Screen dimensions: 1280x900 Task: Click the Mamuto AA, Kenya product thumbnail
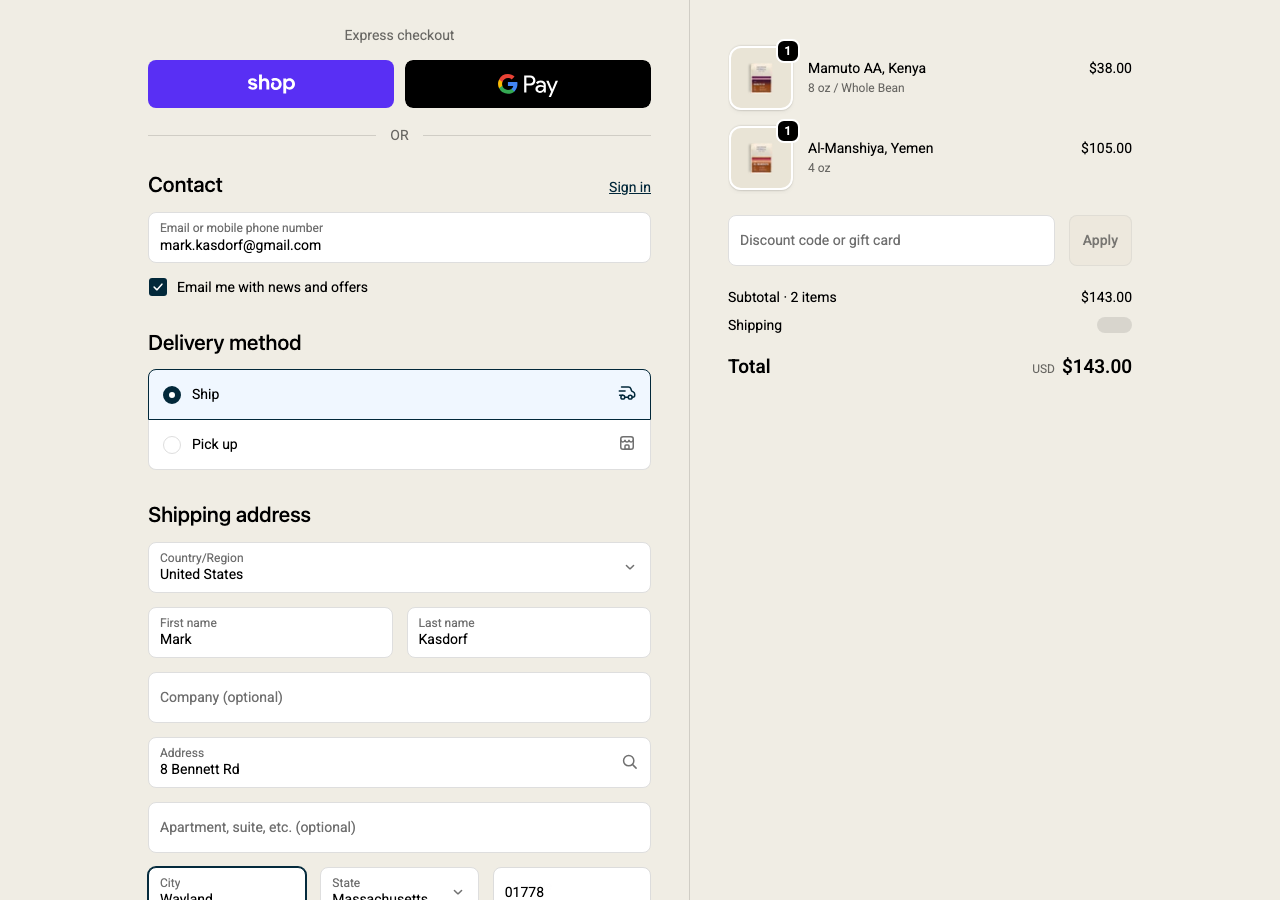click(x=761, y=78)
